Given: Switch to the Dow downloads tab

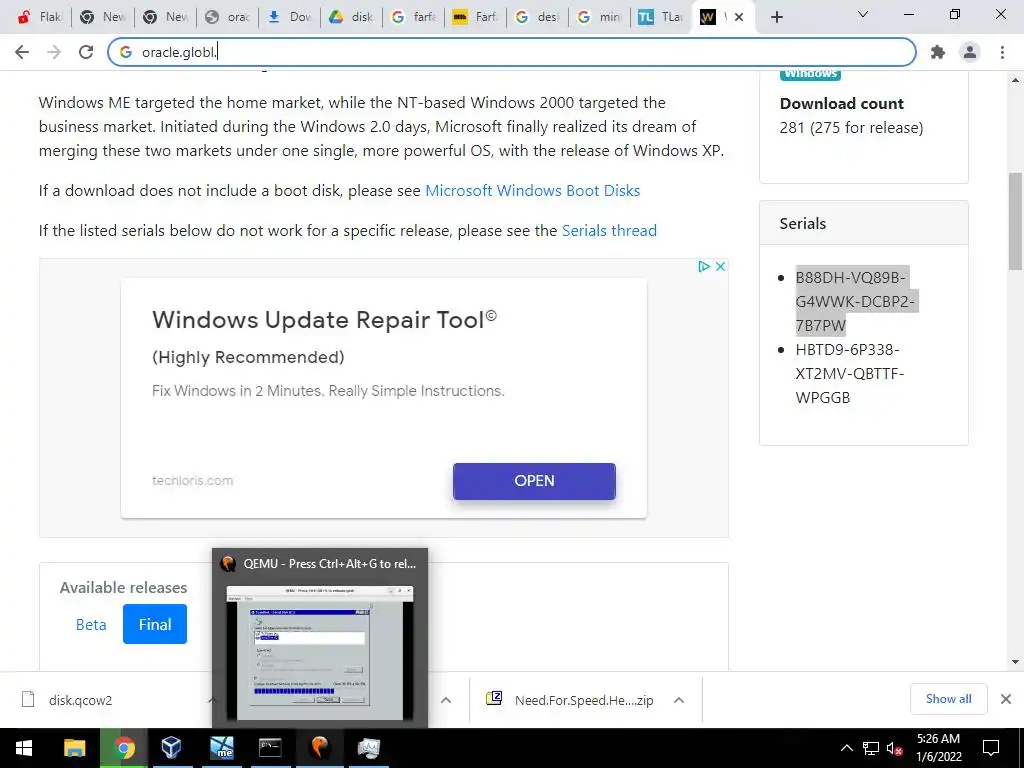Looking at the screenshot, I should pos(289,17).
